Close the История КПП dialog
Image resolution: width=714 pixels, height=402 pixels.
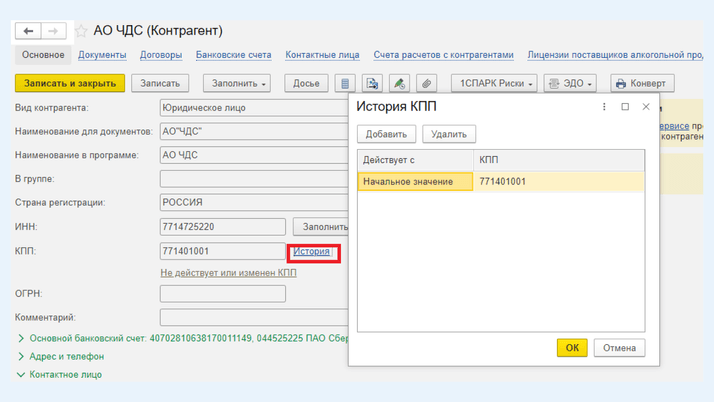click(x=646, y=107)
